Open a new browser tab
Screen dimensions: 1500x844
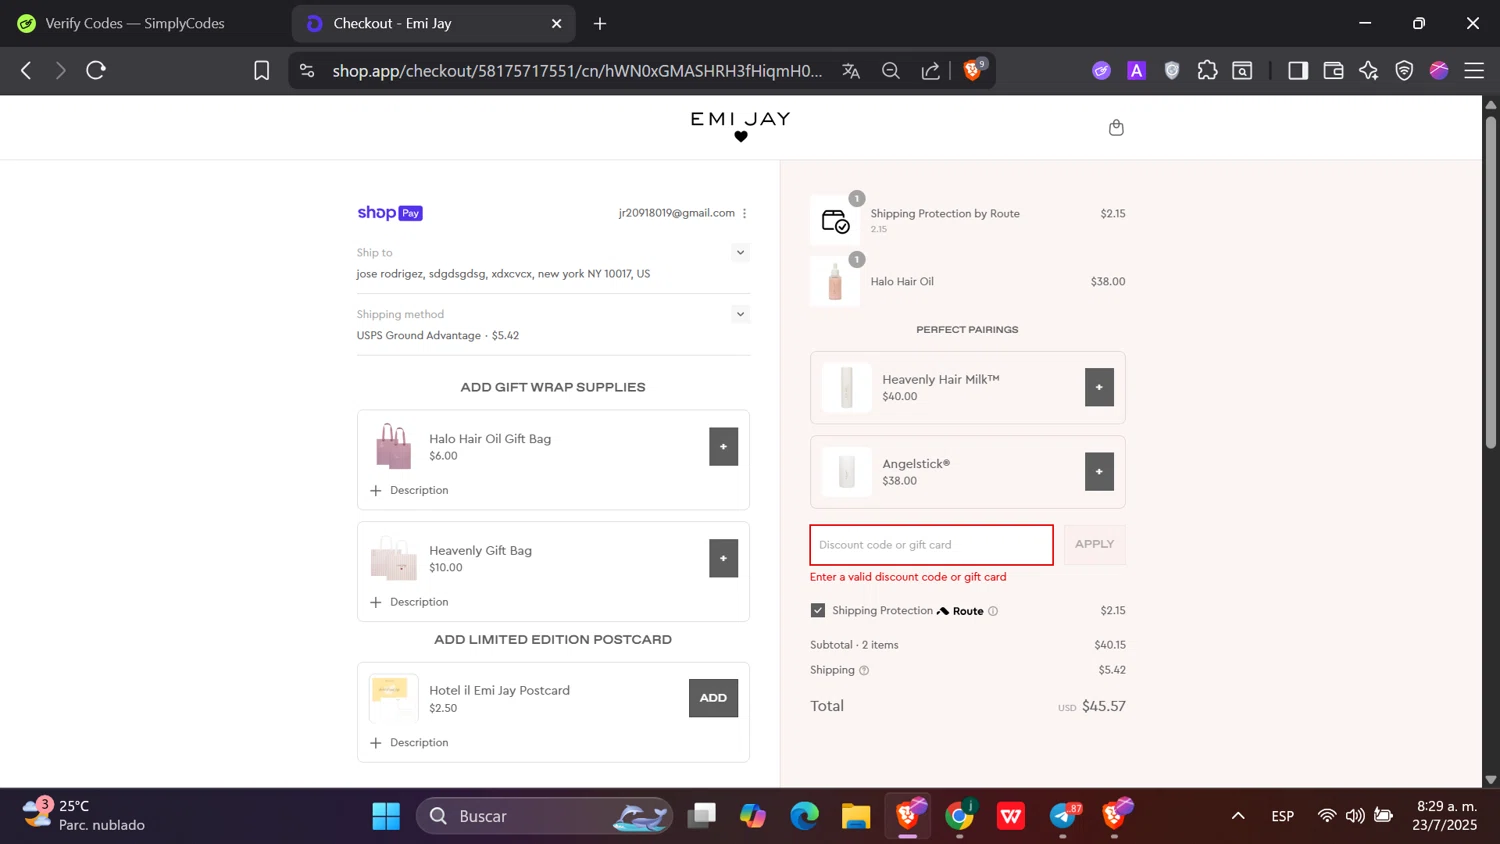[x=600, y=23]
